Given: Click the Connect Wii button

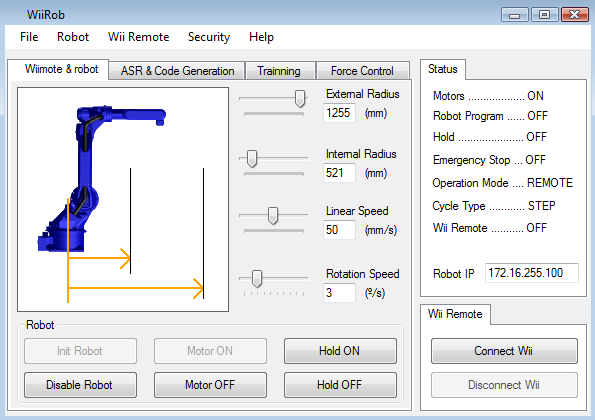Looking at the screenshot, I should point(504,351).
